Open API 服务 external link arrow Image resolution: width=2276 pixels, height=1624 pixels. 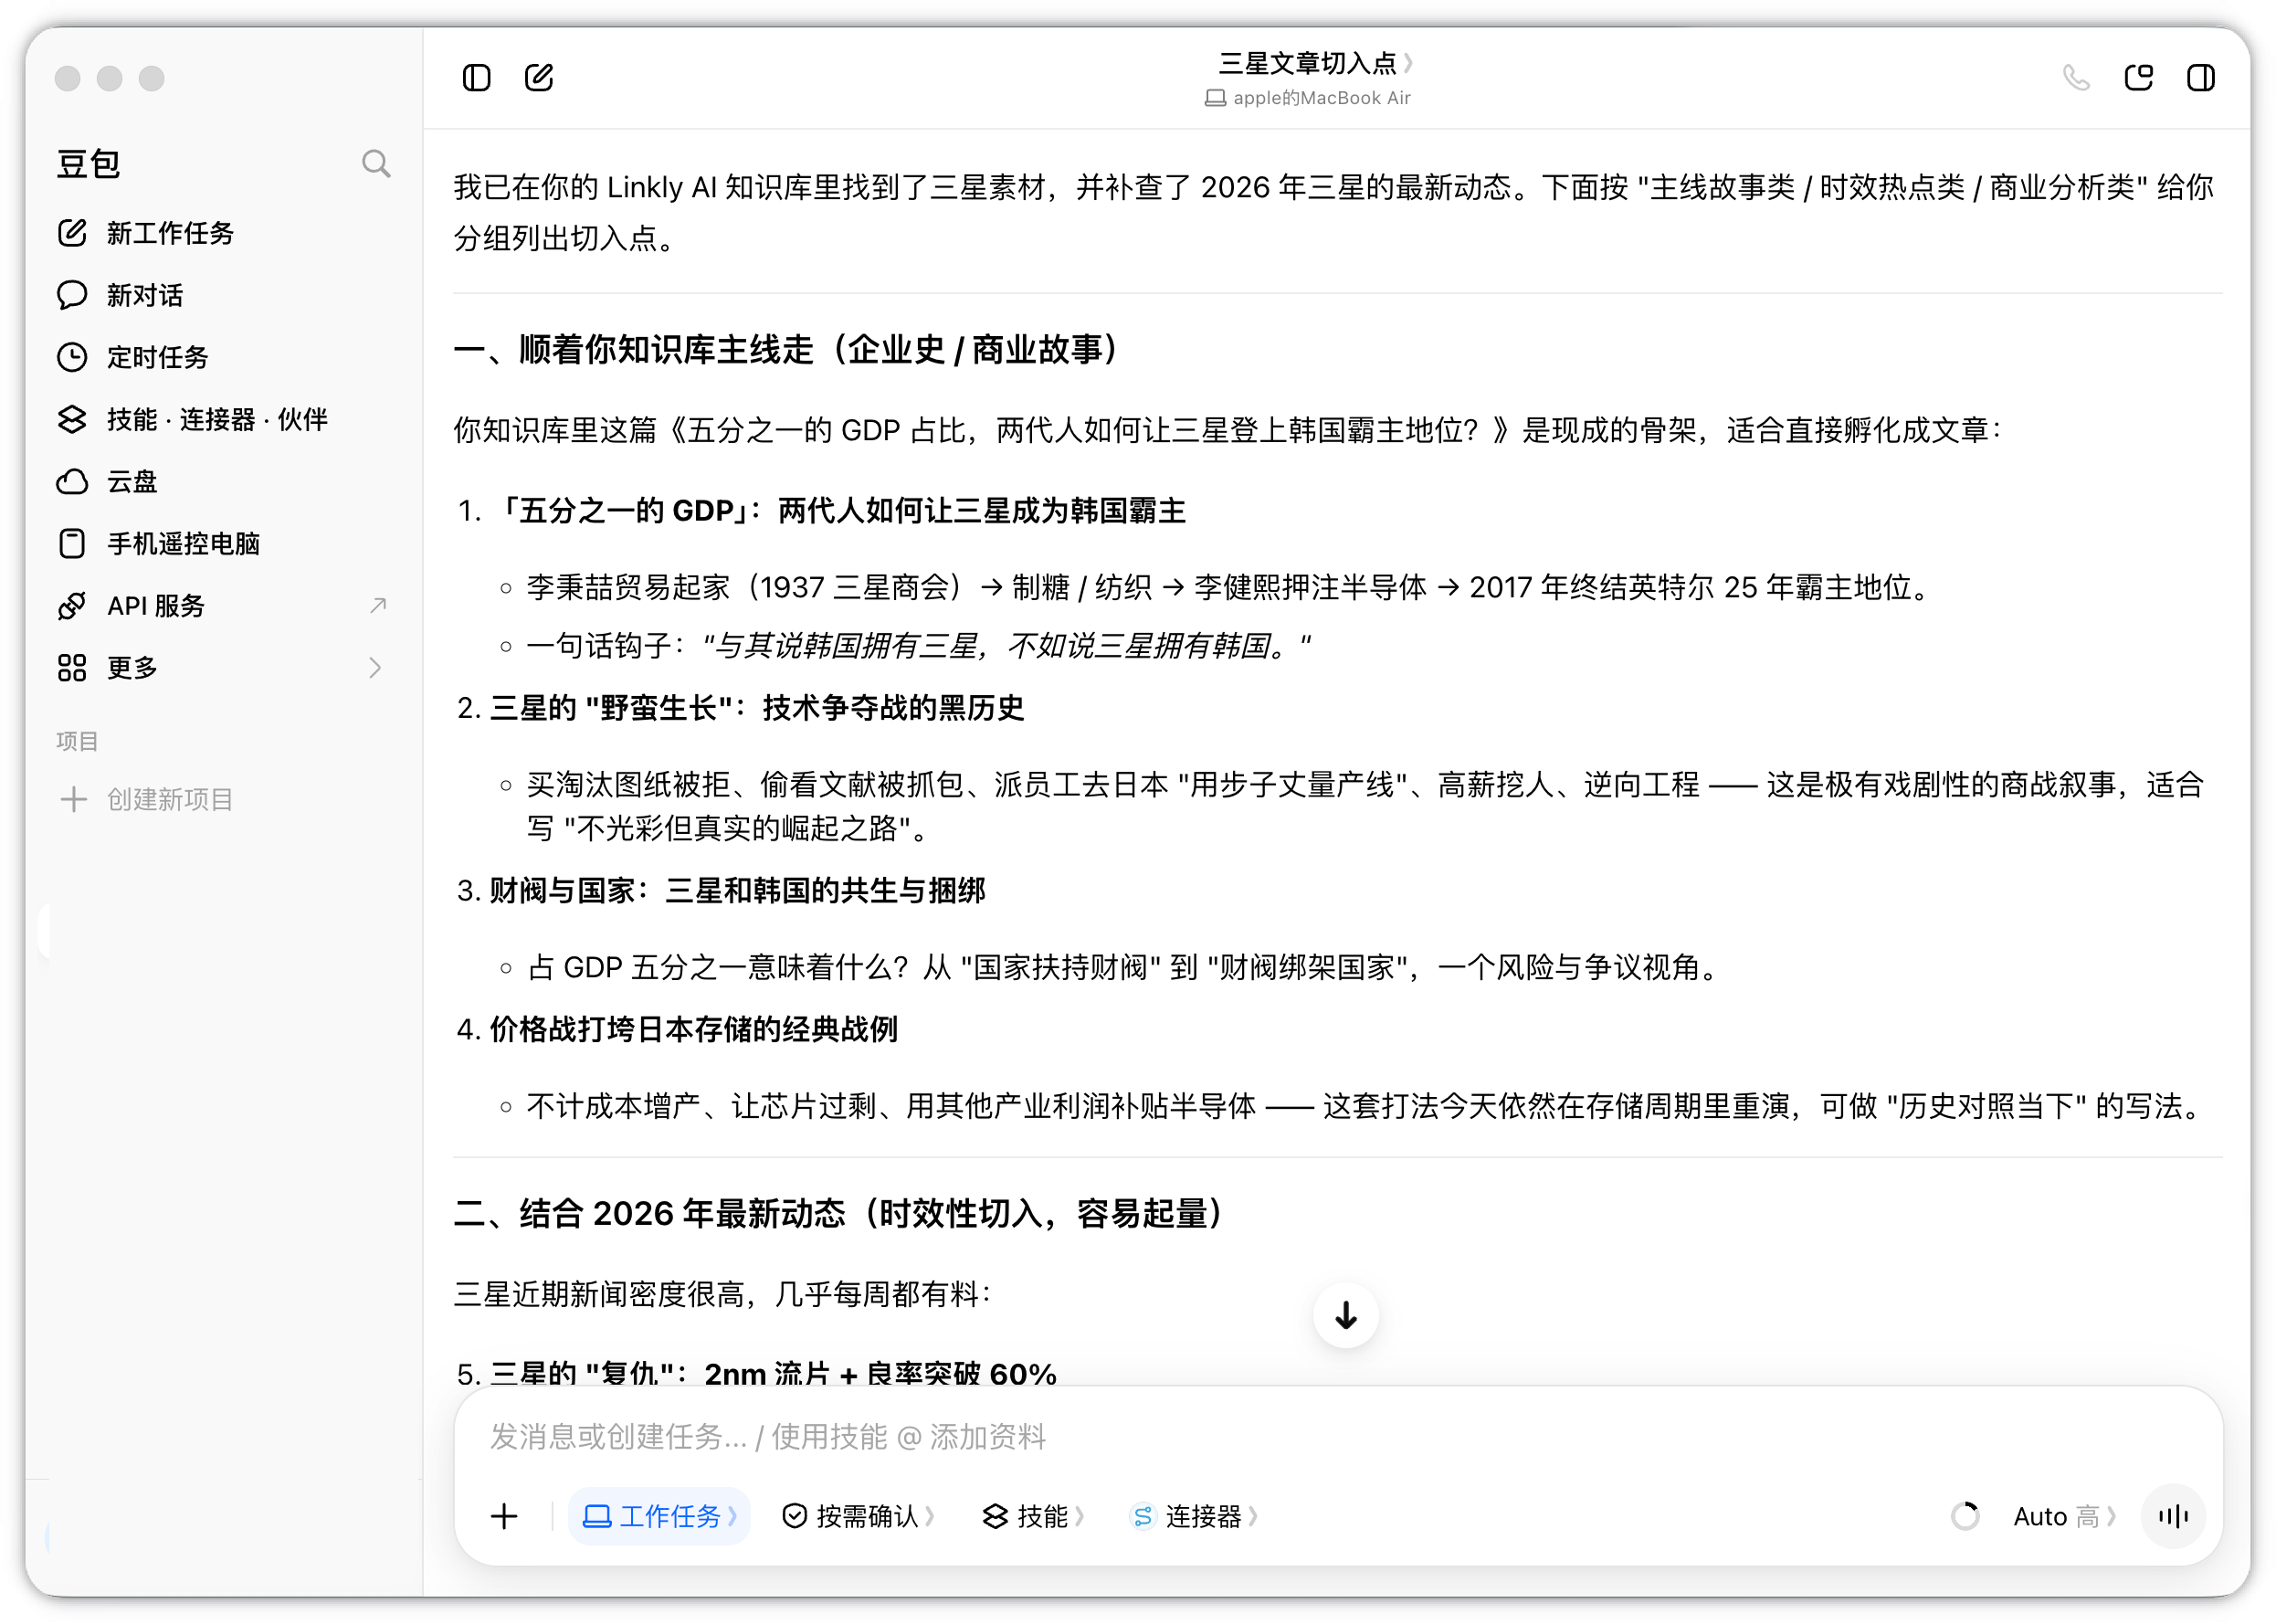coord(378,605)
